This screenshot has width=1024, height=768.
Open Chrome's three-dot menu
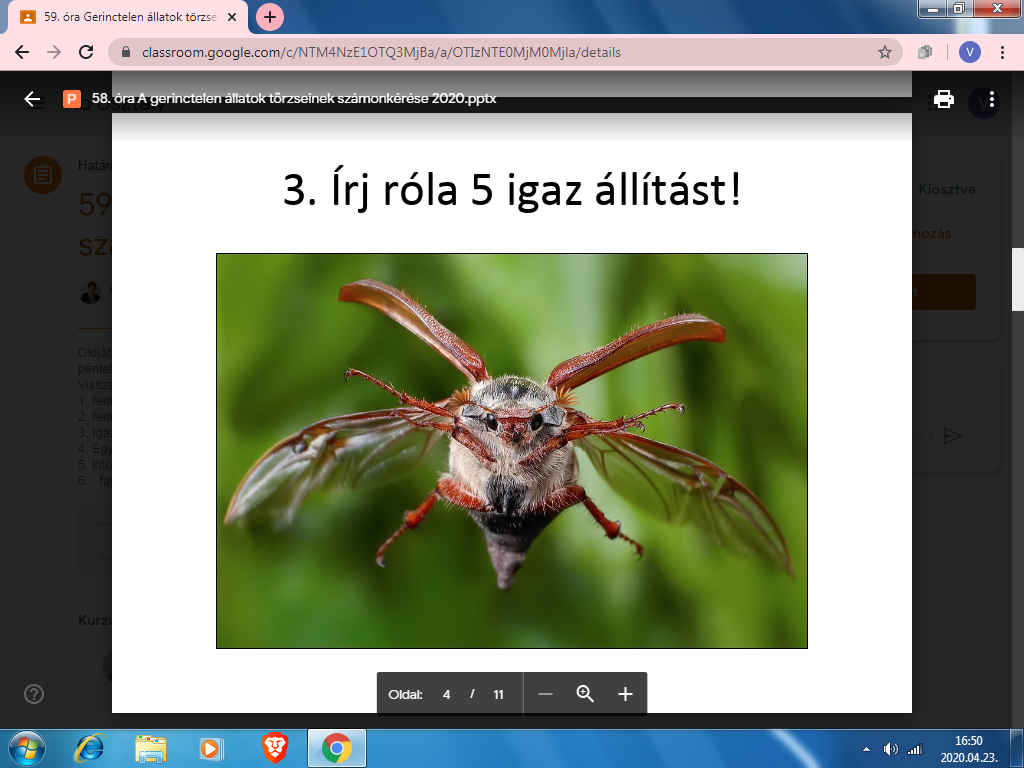tap(1003, 52)
